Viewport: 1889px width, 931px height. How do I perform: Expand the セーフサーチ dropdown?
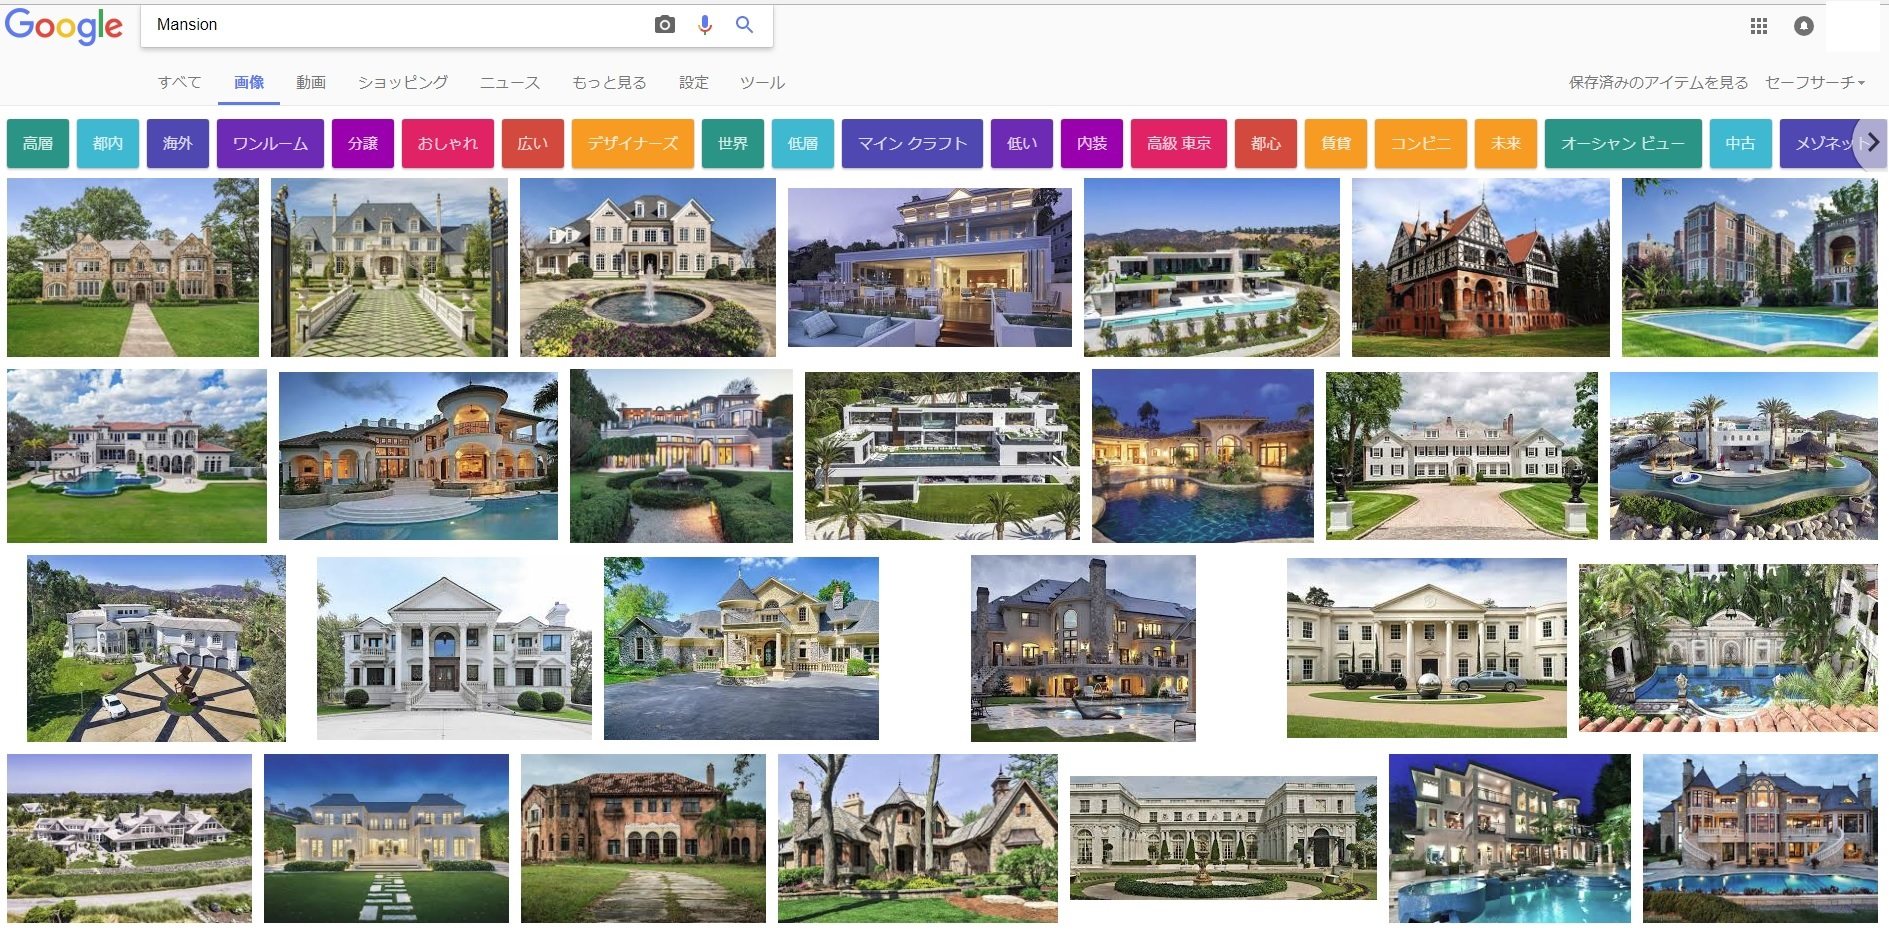[x=1815, y=82]
